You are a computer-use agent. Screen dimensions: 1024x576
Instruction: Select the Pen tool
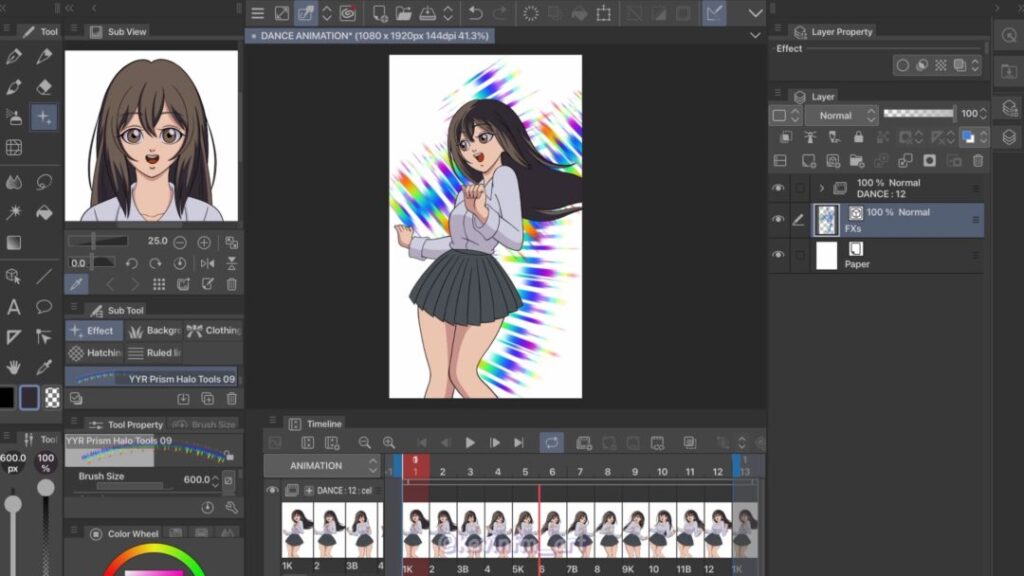pyautogui.click(x=14, y=57)
